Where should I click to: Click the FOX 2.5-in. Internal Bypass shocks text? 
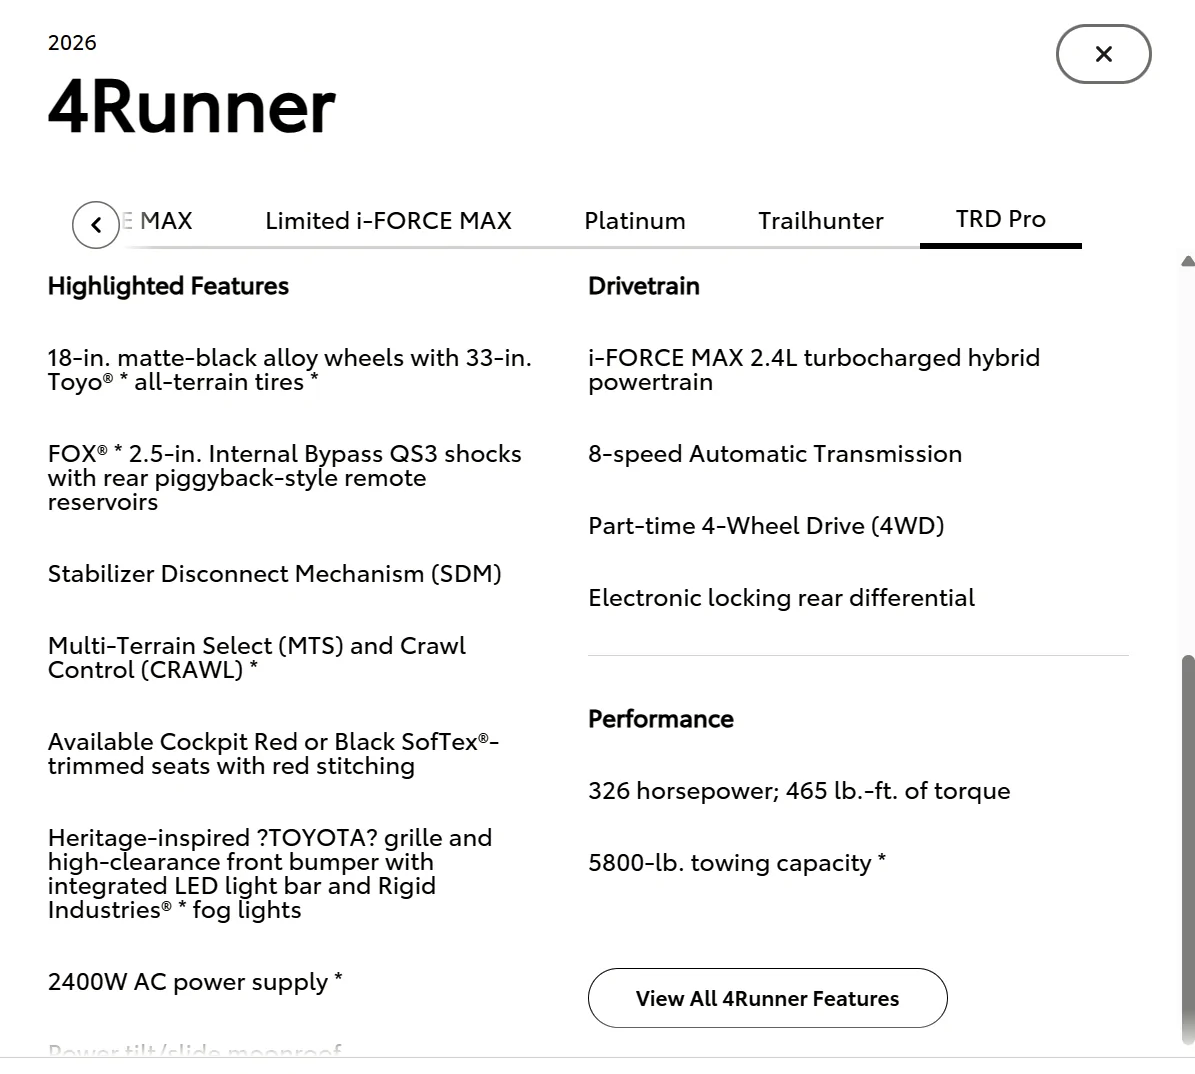284,478
